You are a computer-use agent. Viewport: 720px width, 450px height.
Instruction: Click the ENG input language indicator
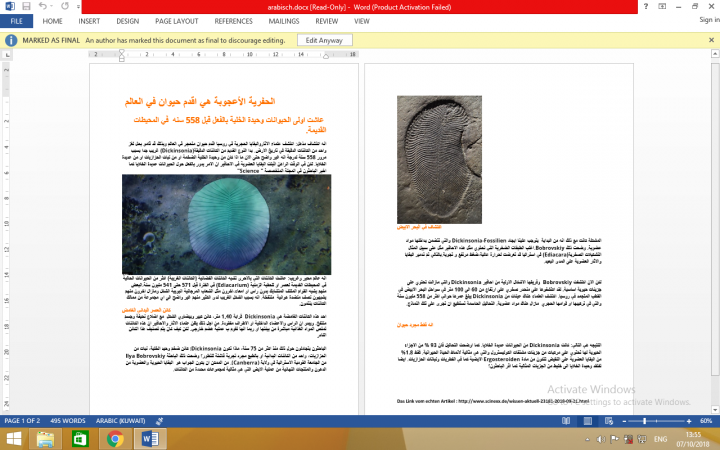click(660, 439)
